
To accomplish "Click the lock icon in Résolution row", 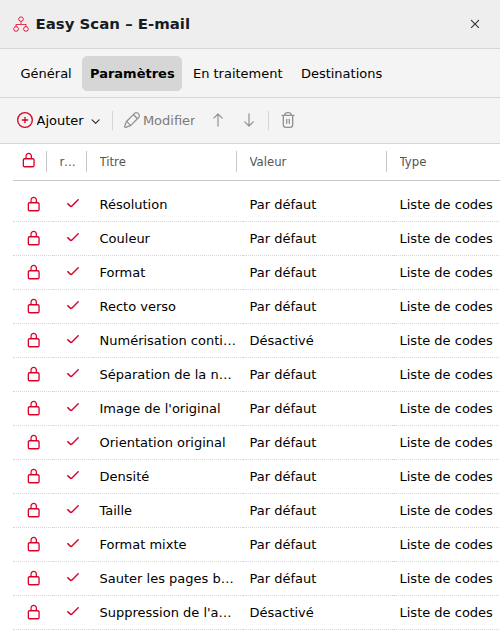I will (34, 204).
